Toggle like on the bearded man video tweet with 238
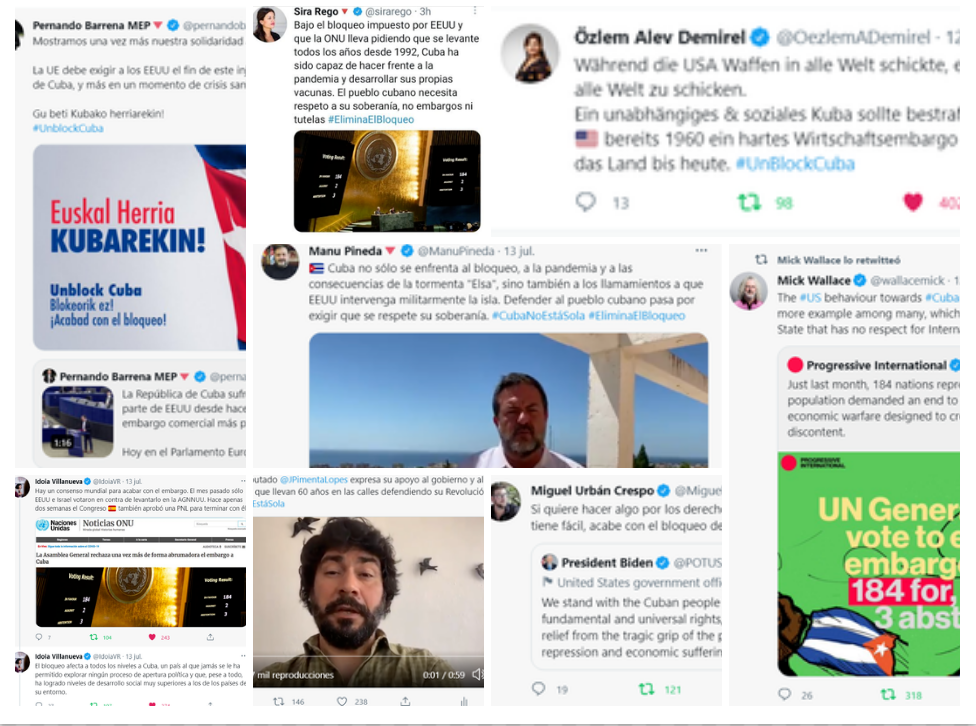This screenshot has height=726, width=976. click(342, 701)
